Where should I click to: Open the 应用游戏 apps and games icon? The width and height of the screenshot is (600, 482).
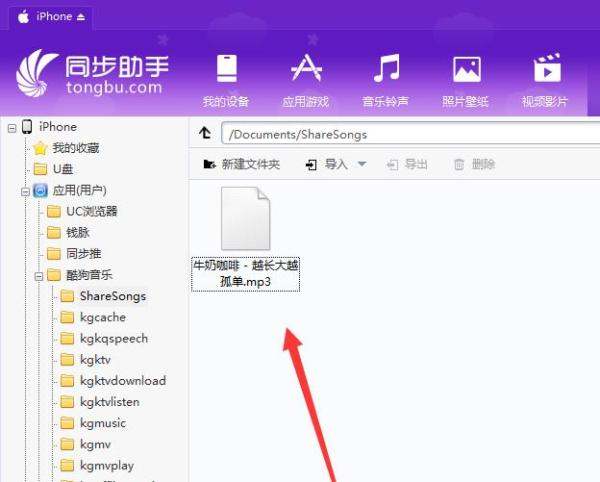pyautogui.click(x=305, y=70)
